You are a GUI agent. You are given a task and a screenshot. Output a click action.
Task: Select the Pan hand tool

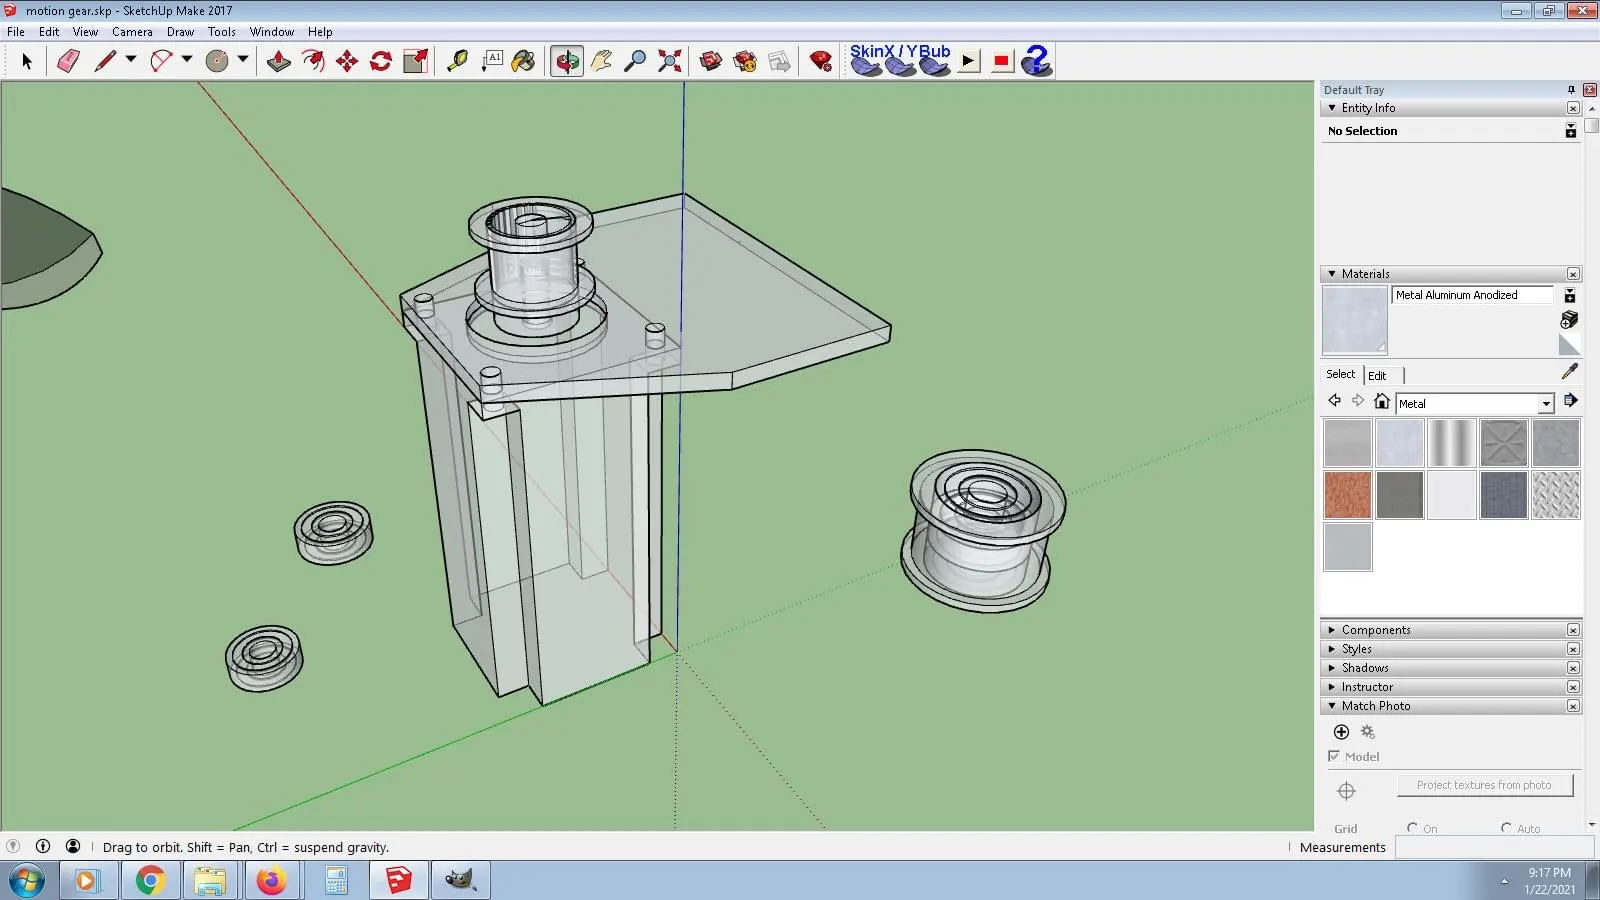[601, 61]
